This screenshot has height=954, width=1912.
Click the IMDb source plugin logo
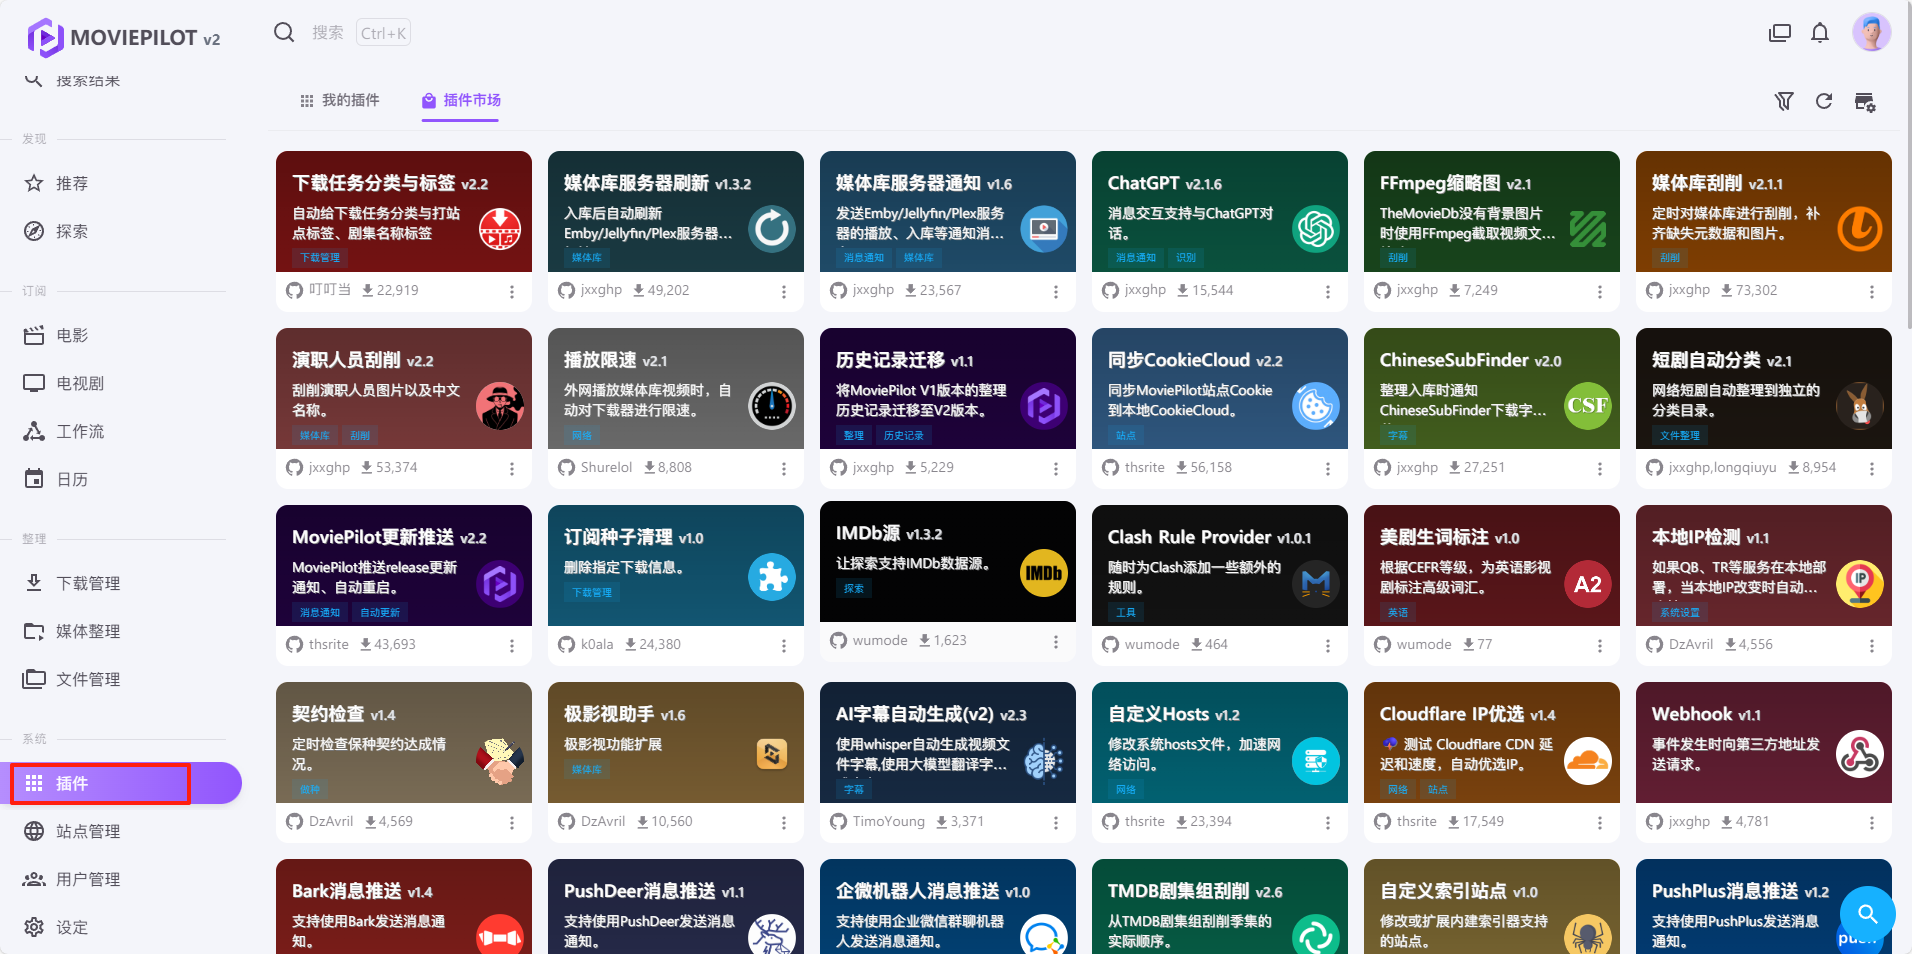(1044, 573)
